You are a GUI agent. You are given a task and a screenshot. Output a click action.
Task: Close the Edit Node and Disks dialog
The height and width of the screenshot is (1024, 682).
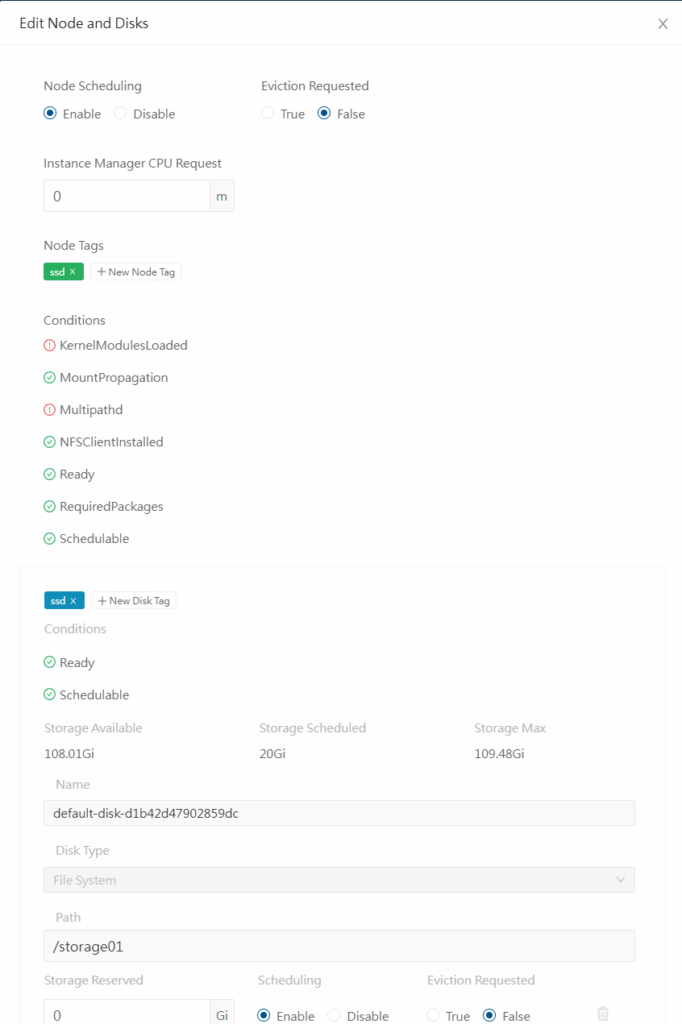point(662,24)
